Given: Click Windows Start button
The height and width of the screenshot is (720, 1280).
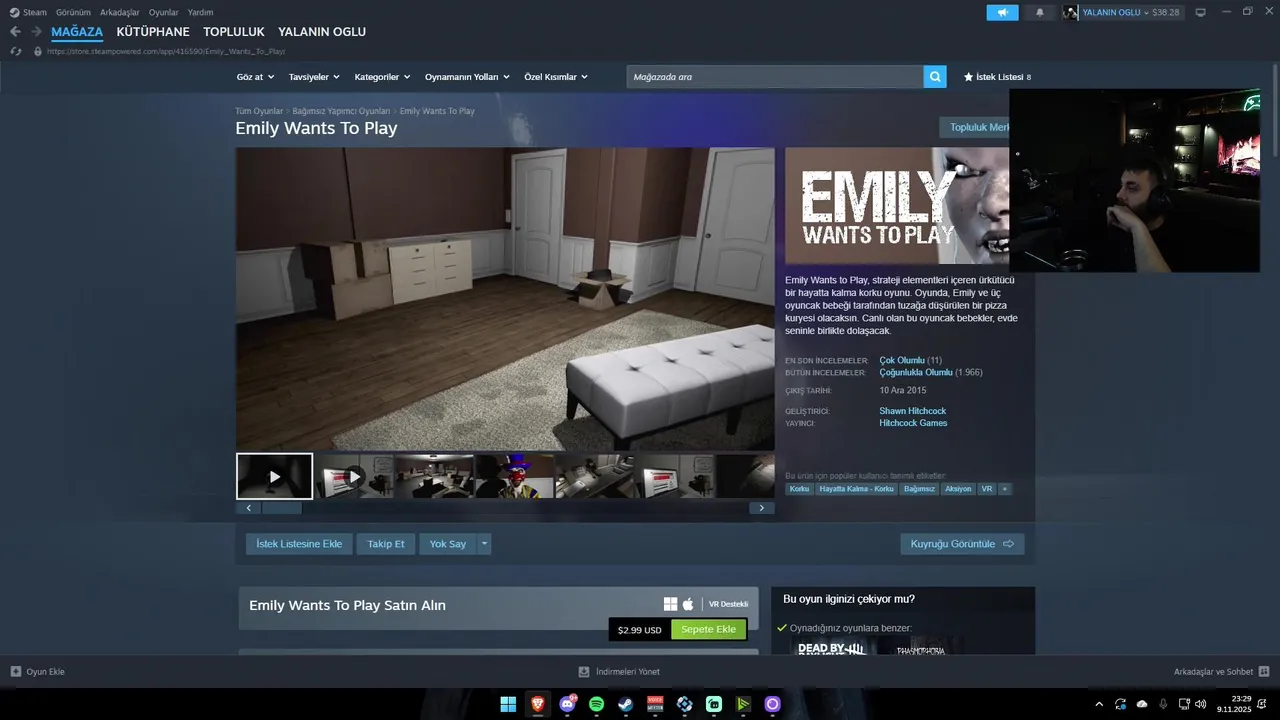Looking at the screenshot, I should [508, 704].
